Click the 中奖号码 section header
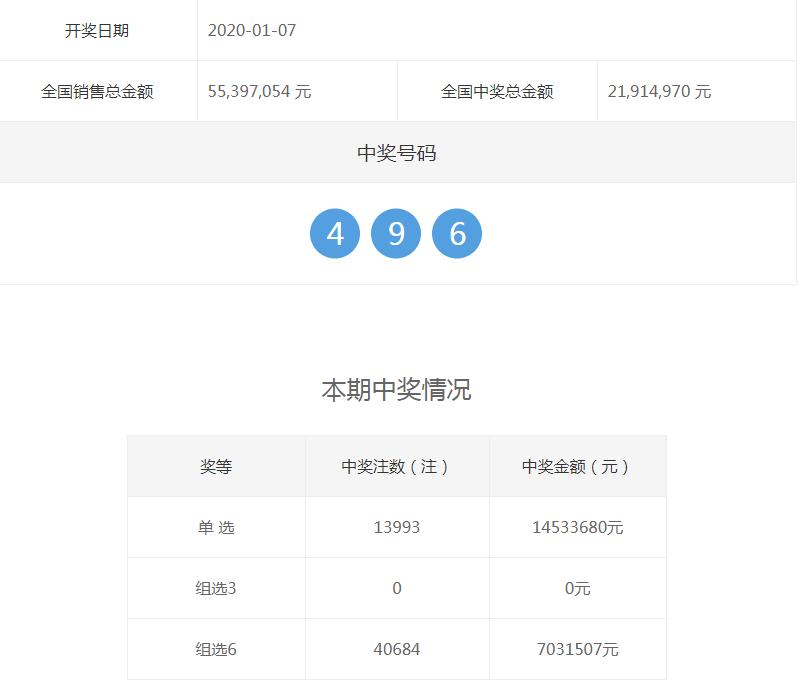The image size is (802, 681). (x=398, y=152)
